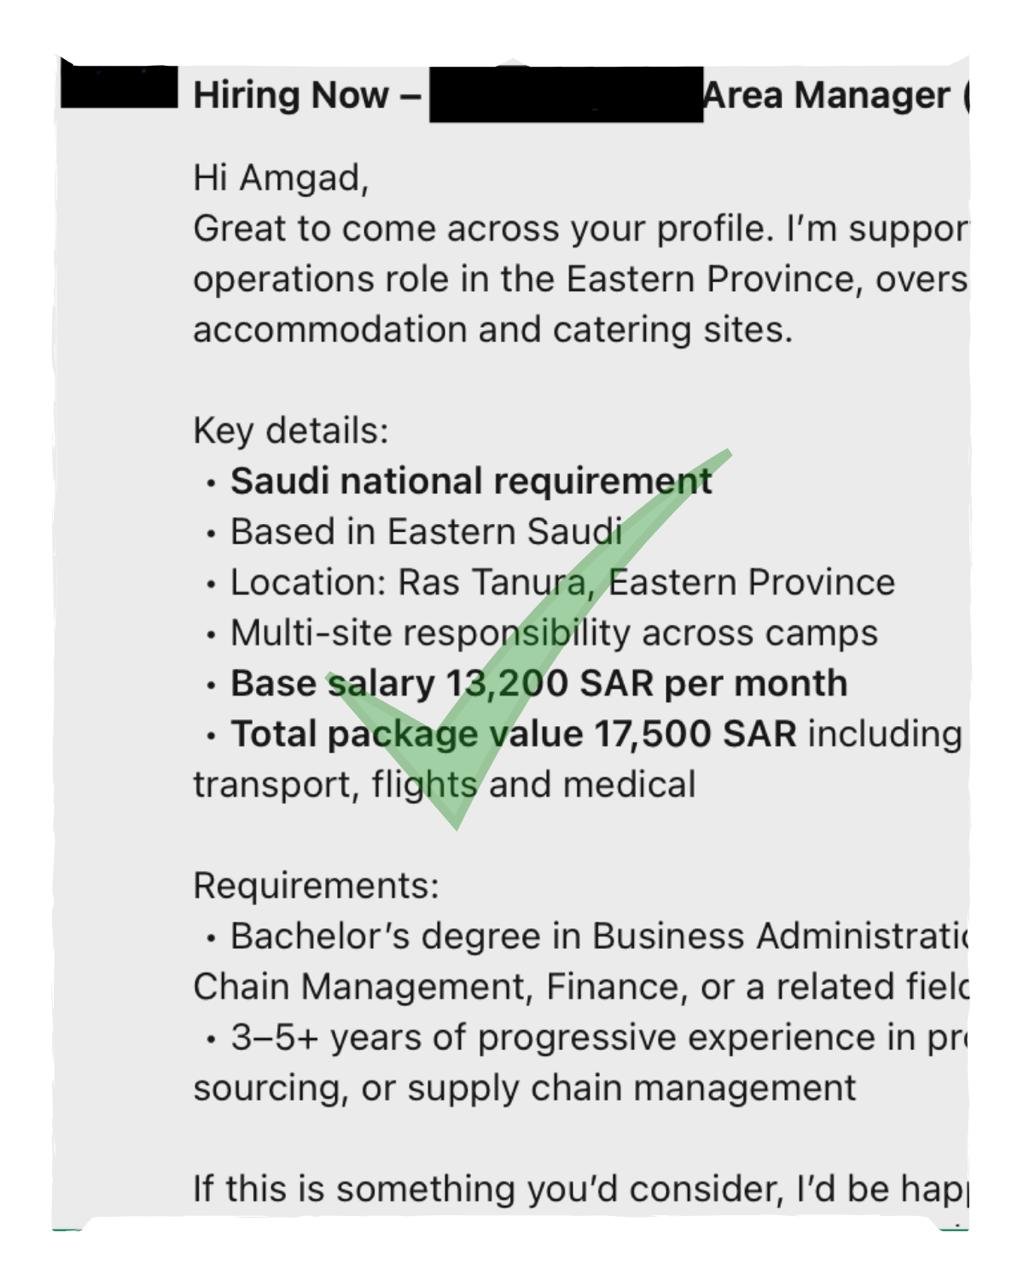Click "Location: Ras Tanura, Eastern Province" line

562,582
